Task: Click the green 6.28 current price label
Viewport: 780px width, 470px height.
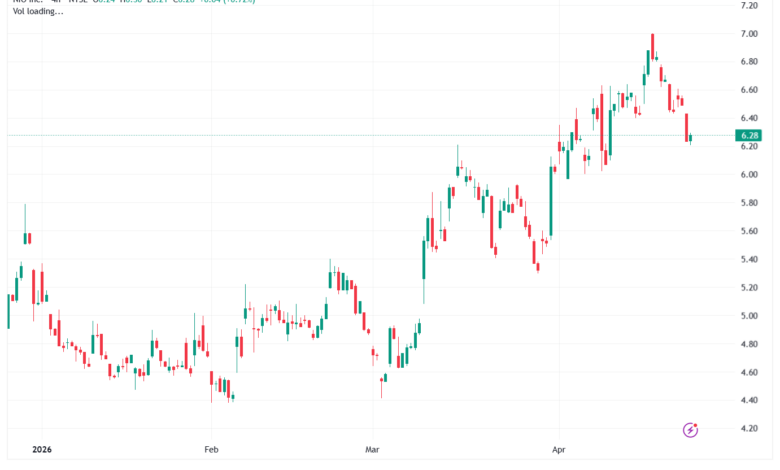Action: (749, 135)
